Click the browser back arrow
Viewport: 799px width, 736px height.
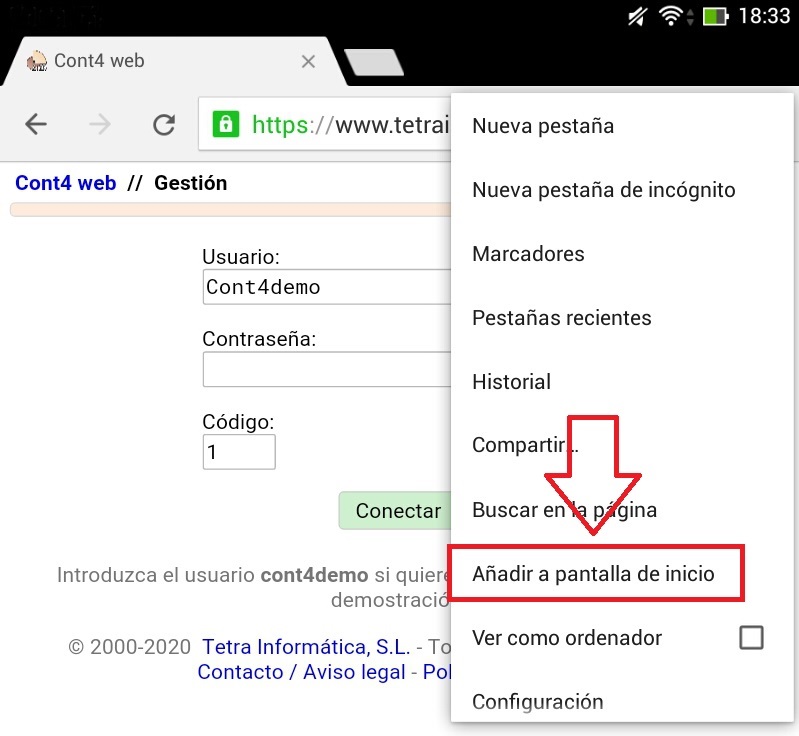tap(36, 124)
